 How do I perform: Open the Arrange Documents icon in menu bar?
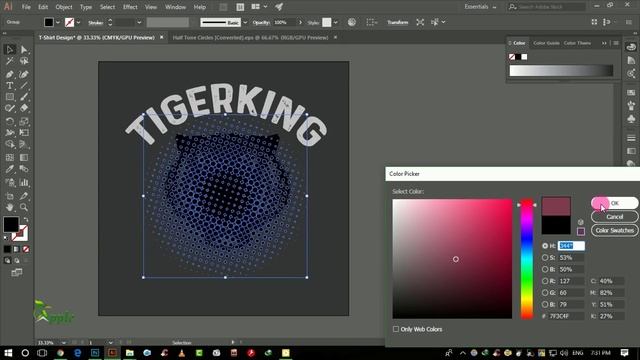click(x=259, y=7)
